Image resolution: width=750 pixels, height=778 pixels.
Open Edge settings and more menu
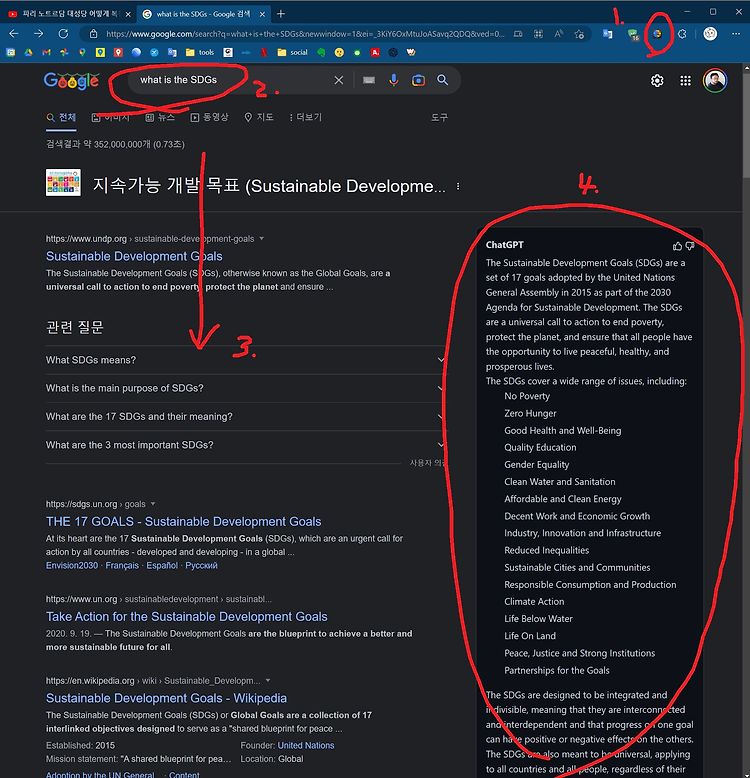(736, 34)
